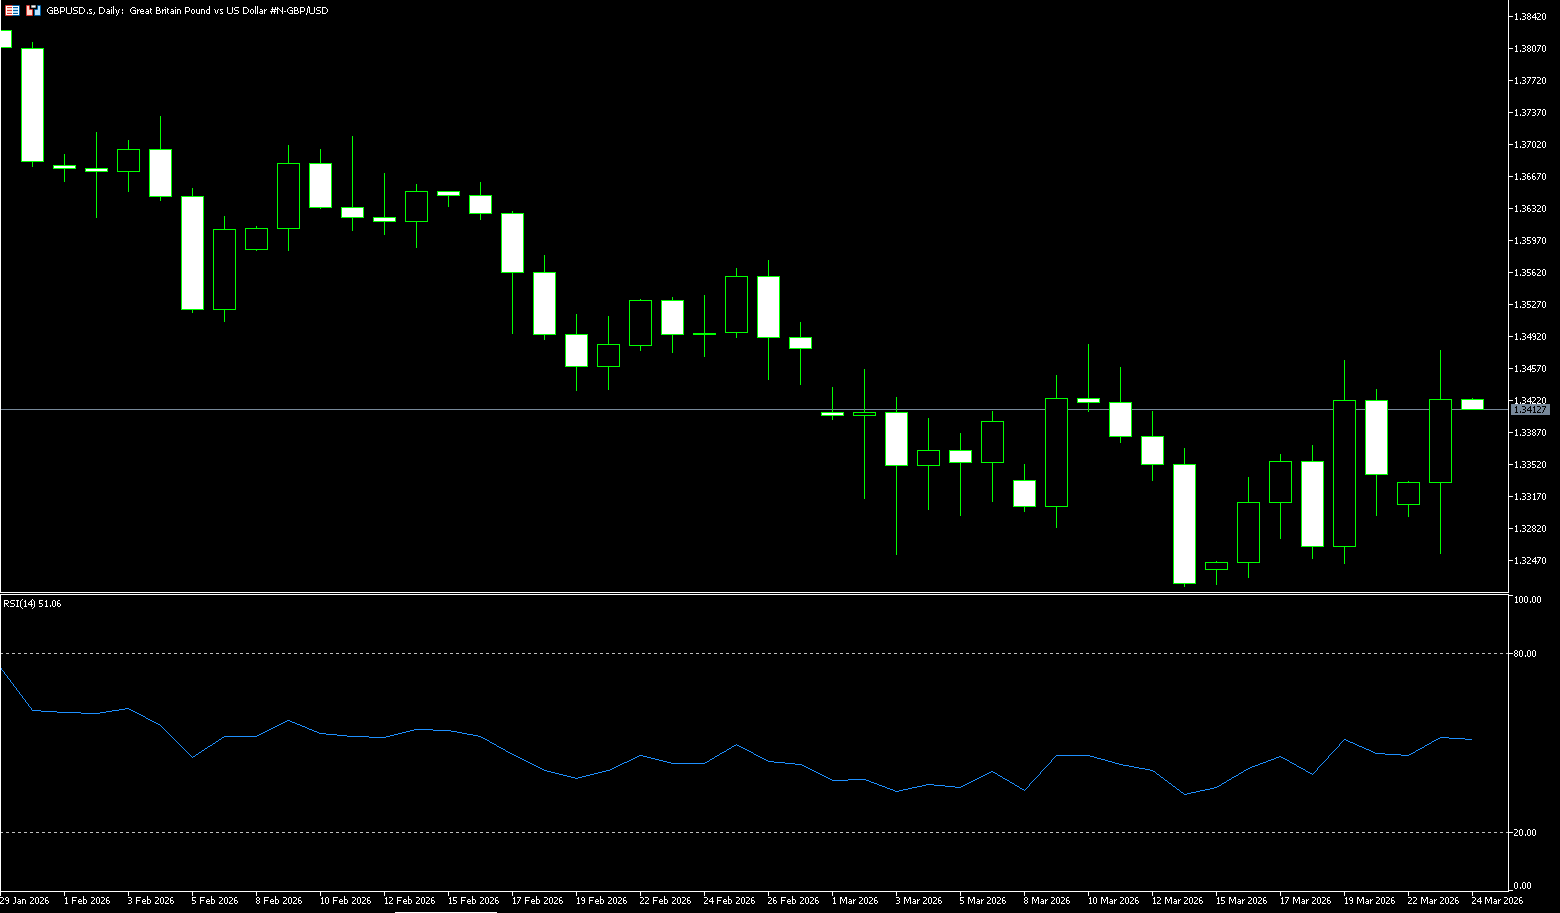
Task: Choose the 10 Mar 2026 date label
Action: (1113, 901)
